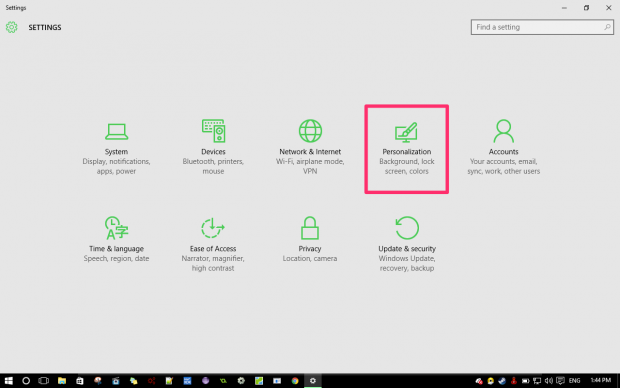
Task: Click the active Settings taskbar button
Action: (x=313, y=380)
